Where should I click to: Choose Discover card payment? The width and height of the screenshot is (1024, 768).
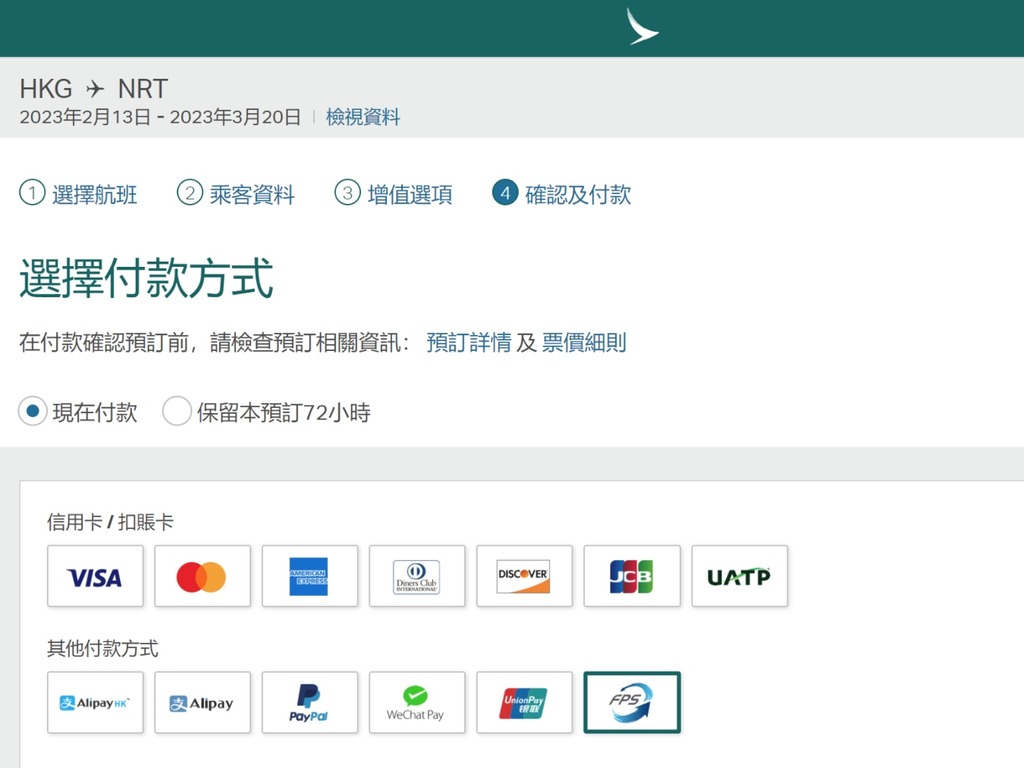click(x=524, y=576)
